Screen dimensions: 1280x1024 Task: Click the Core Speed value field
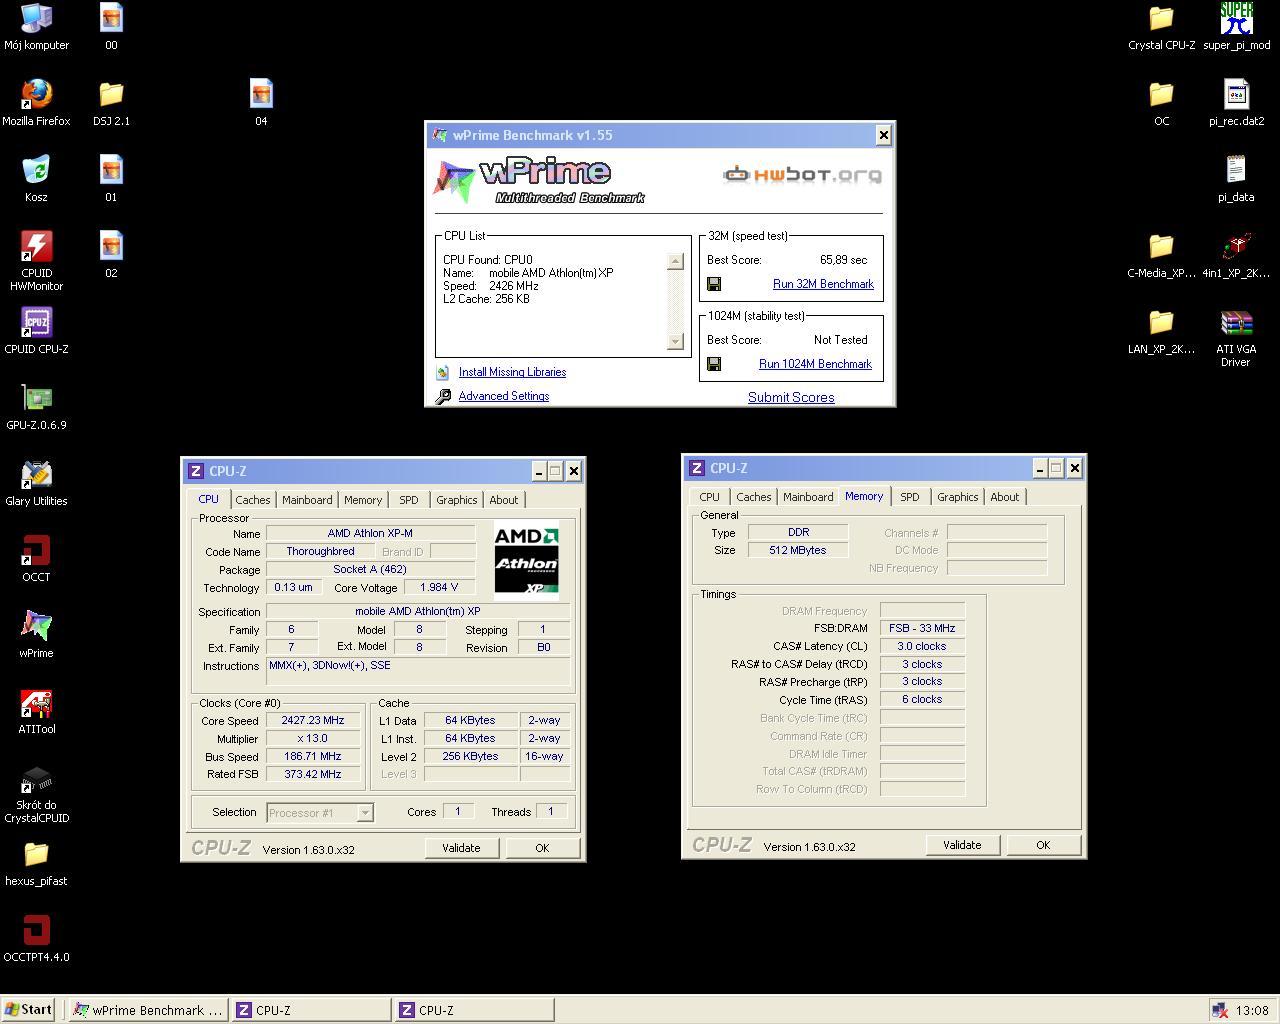coord(313,720)
